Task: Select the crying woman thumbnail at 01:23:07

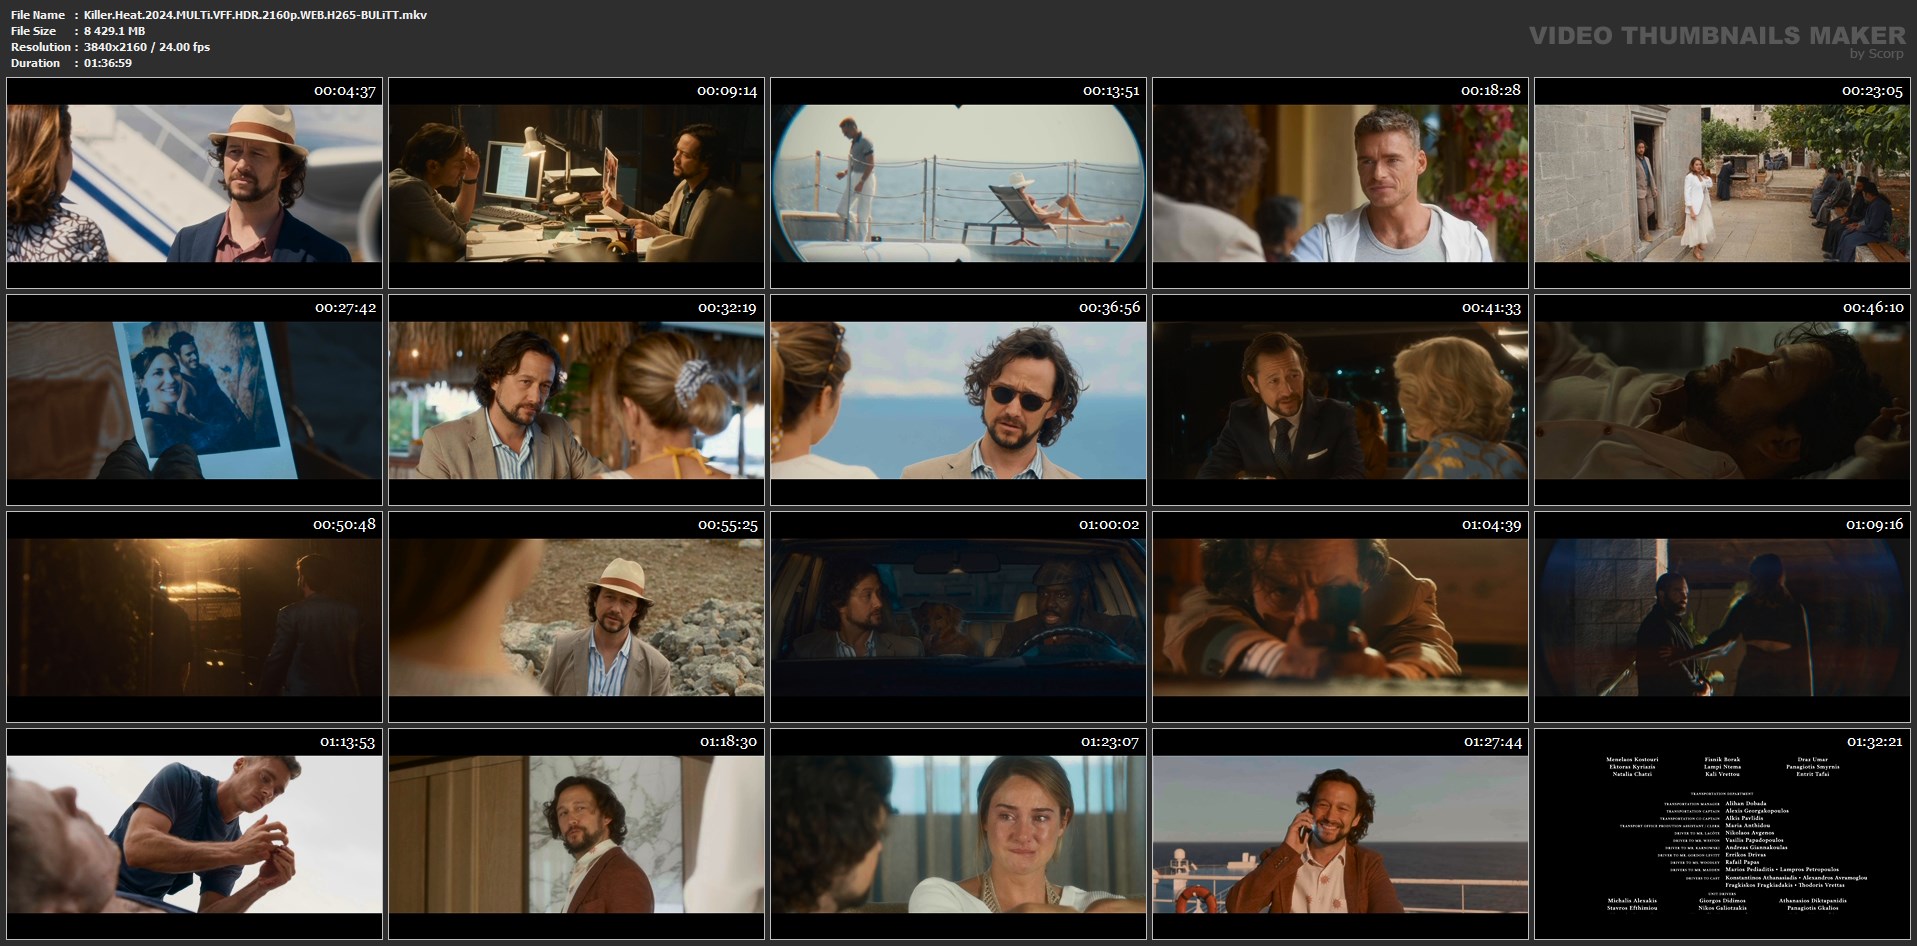Action: [x=958, y=834]
